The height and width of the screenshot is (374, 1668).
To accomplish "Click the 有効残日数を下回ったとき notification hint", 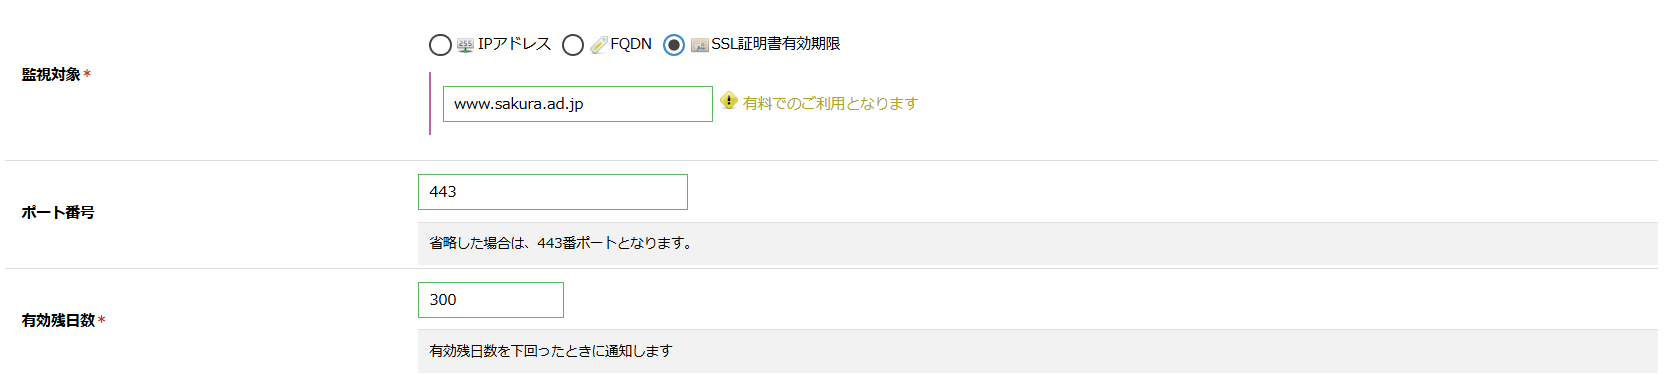I will [551, 351].
